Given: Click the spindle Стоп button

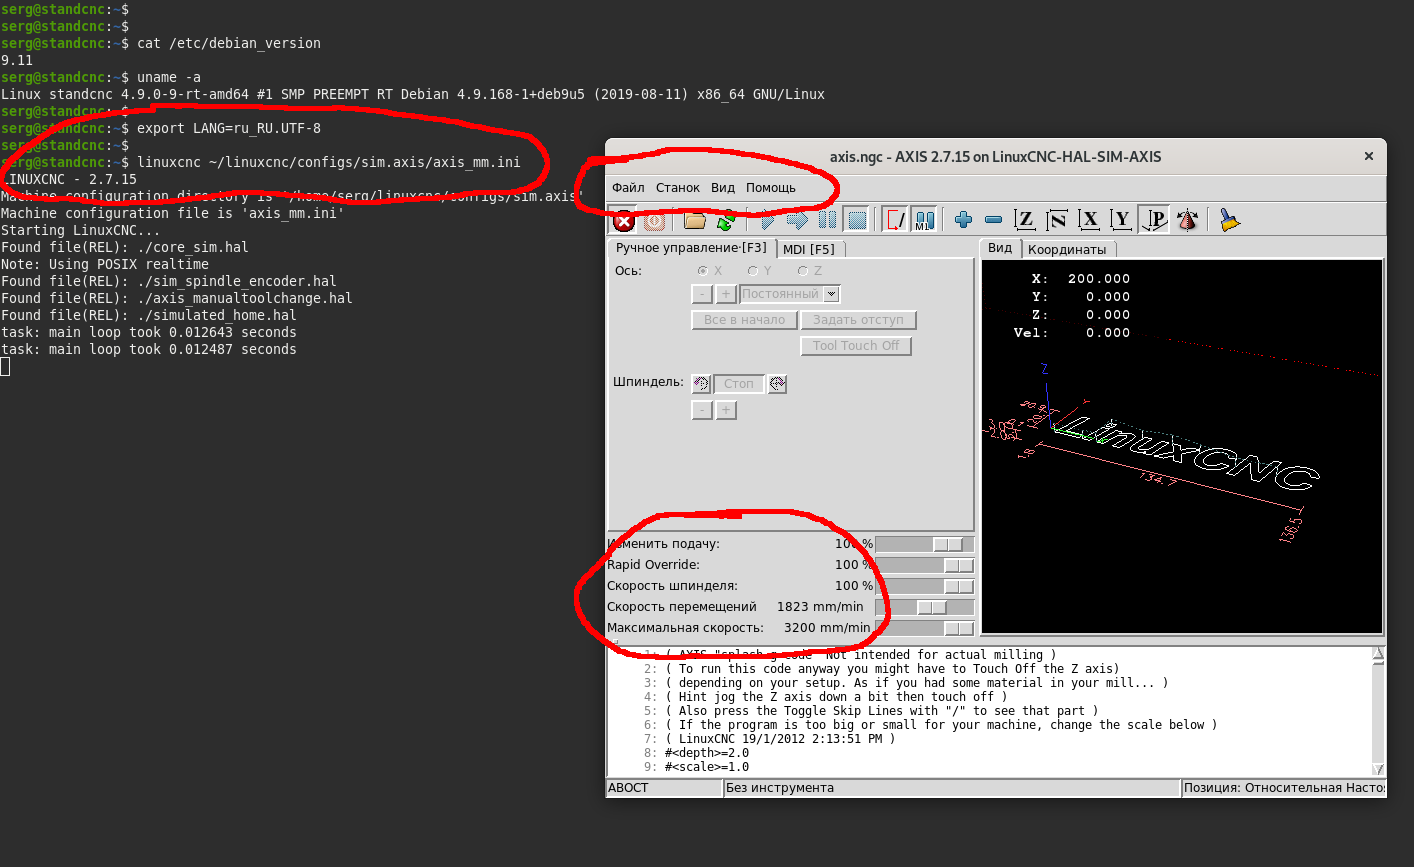Looking at the screenshot, I should (x=739, y=384).
